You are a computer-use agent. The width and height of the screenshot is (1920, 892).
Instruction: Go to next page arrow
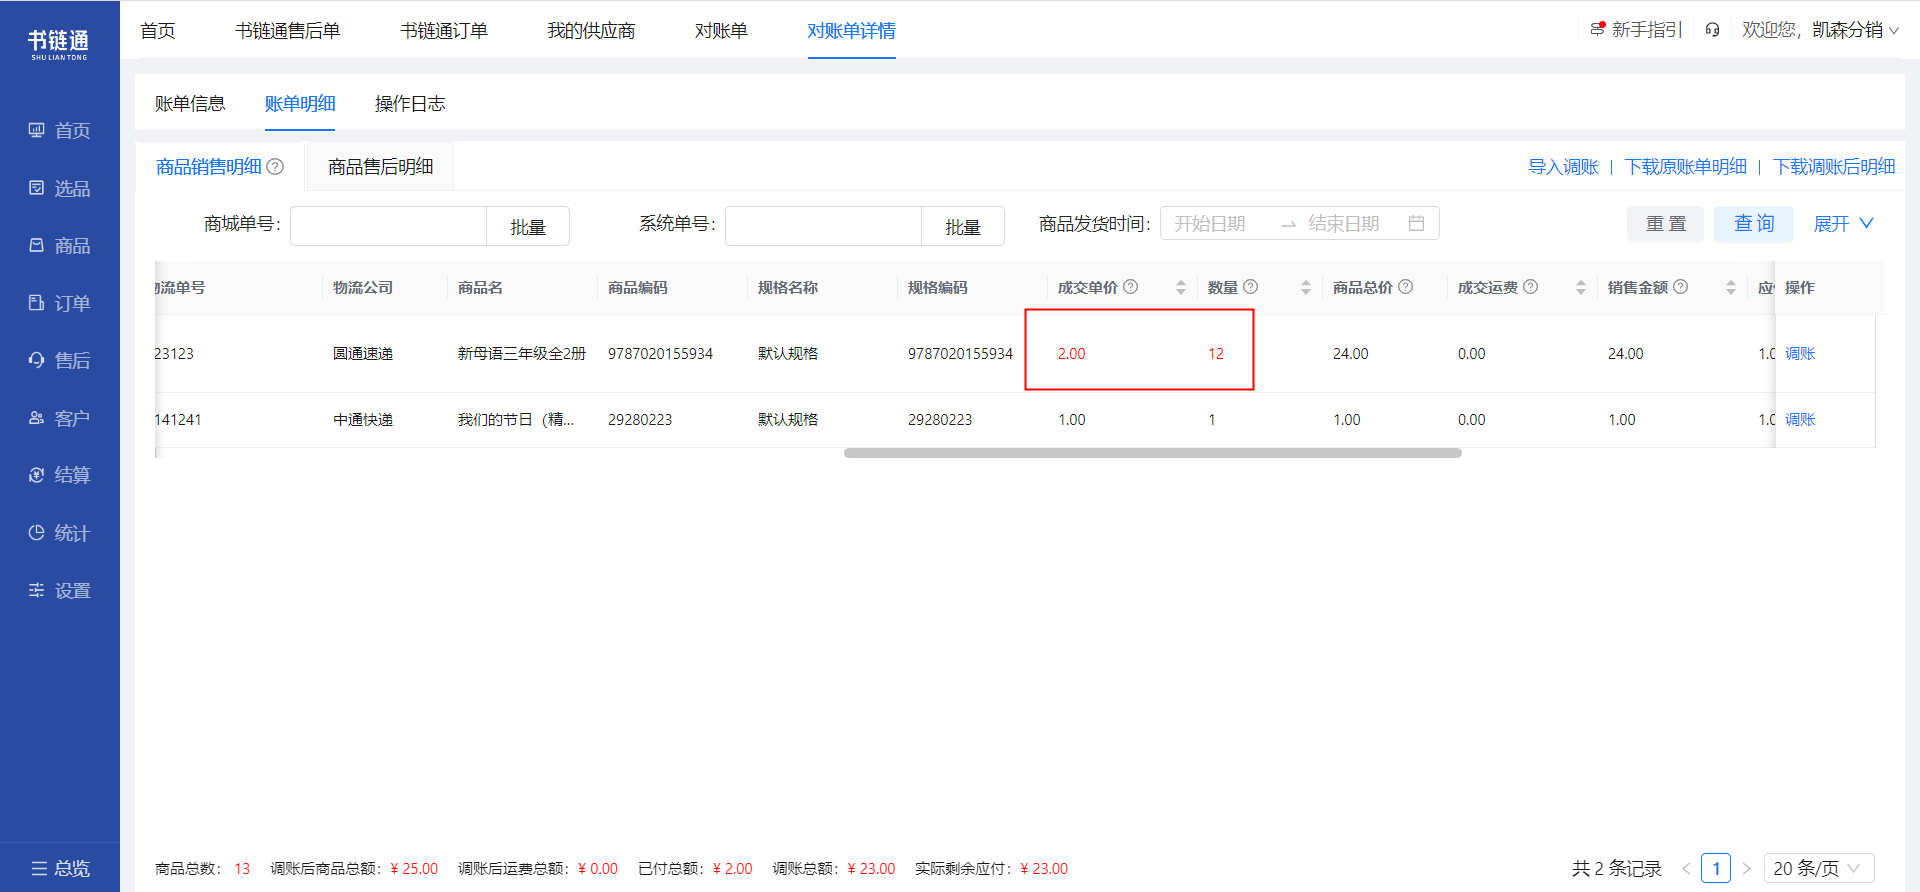tap(1746, 868)
